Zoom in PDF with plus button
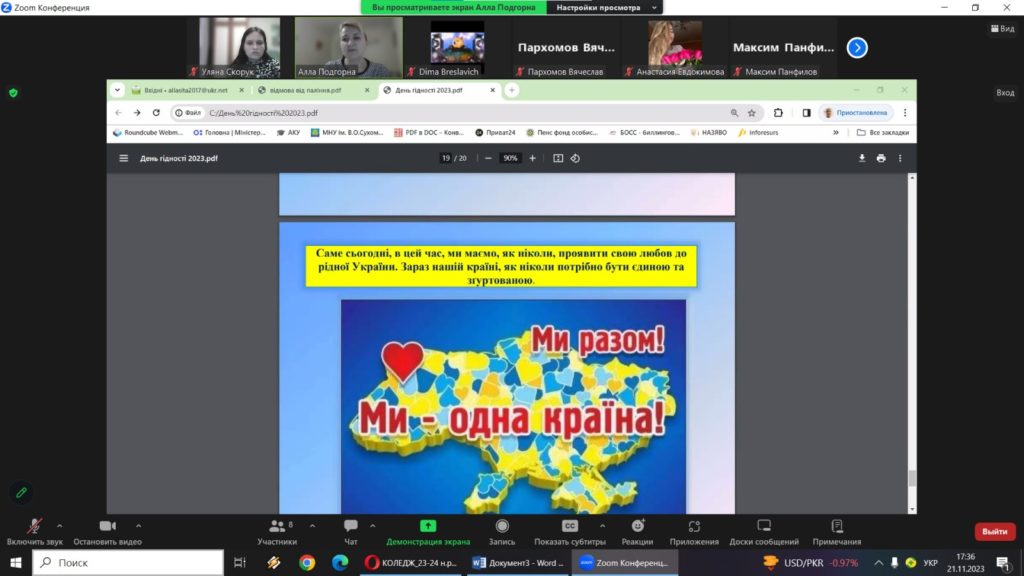Image resolution: width=1024 pixels, height=576 pixels. click(x=532, y=158)
